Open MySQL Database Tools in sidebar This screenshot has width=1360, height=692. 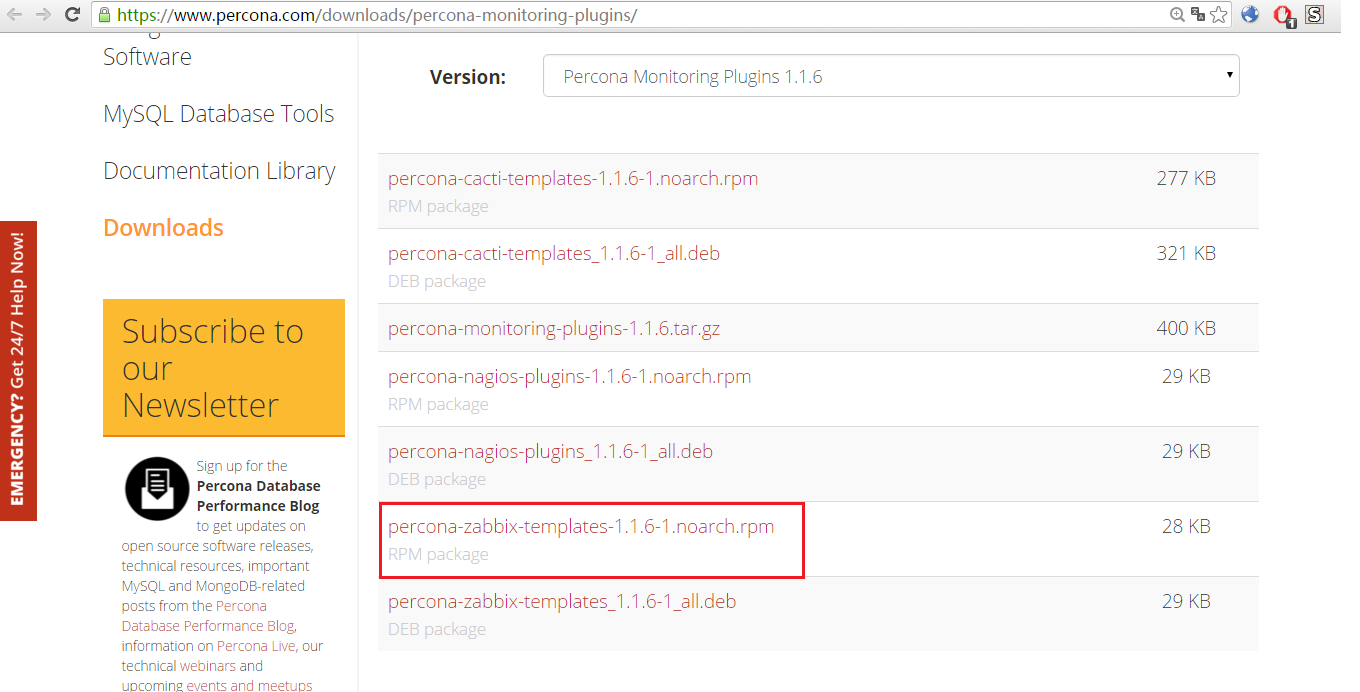219,114
